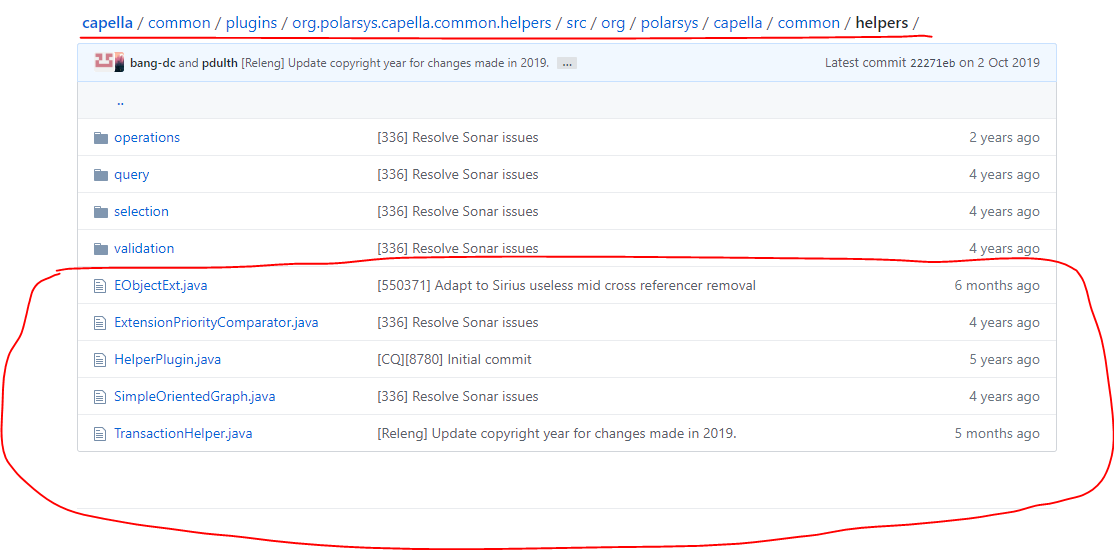Click the selection folder icon
This screenshot has height=550, width=1114.
point(101,212)
